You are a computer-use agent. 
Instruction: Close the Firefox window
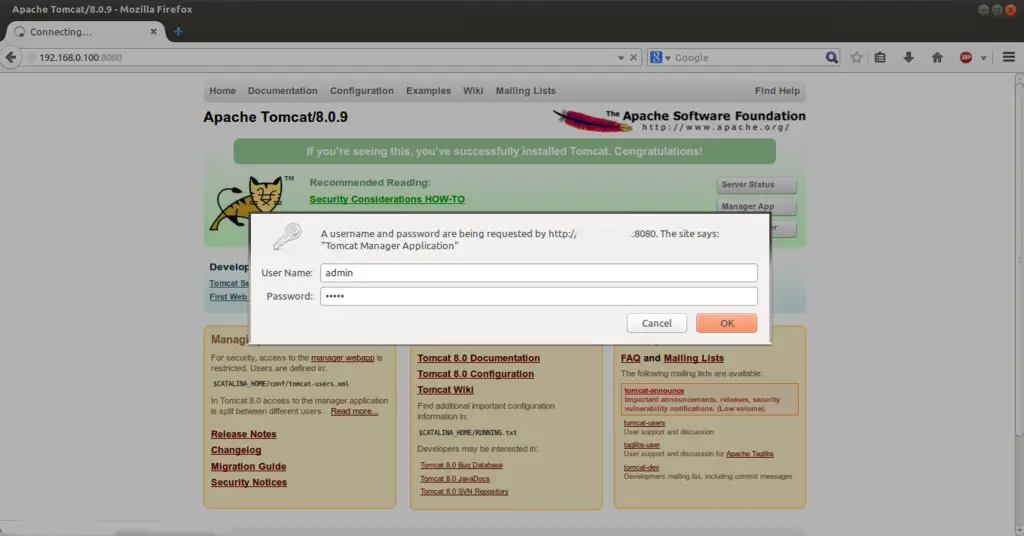click(1010, 9)
